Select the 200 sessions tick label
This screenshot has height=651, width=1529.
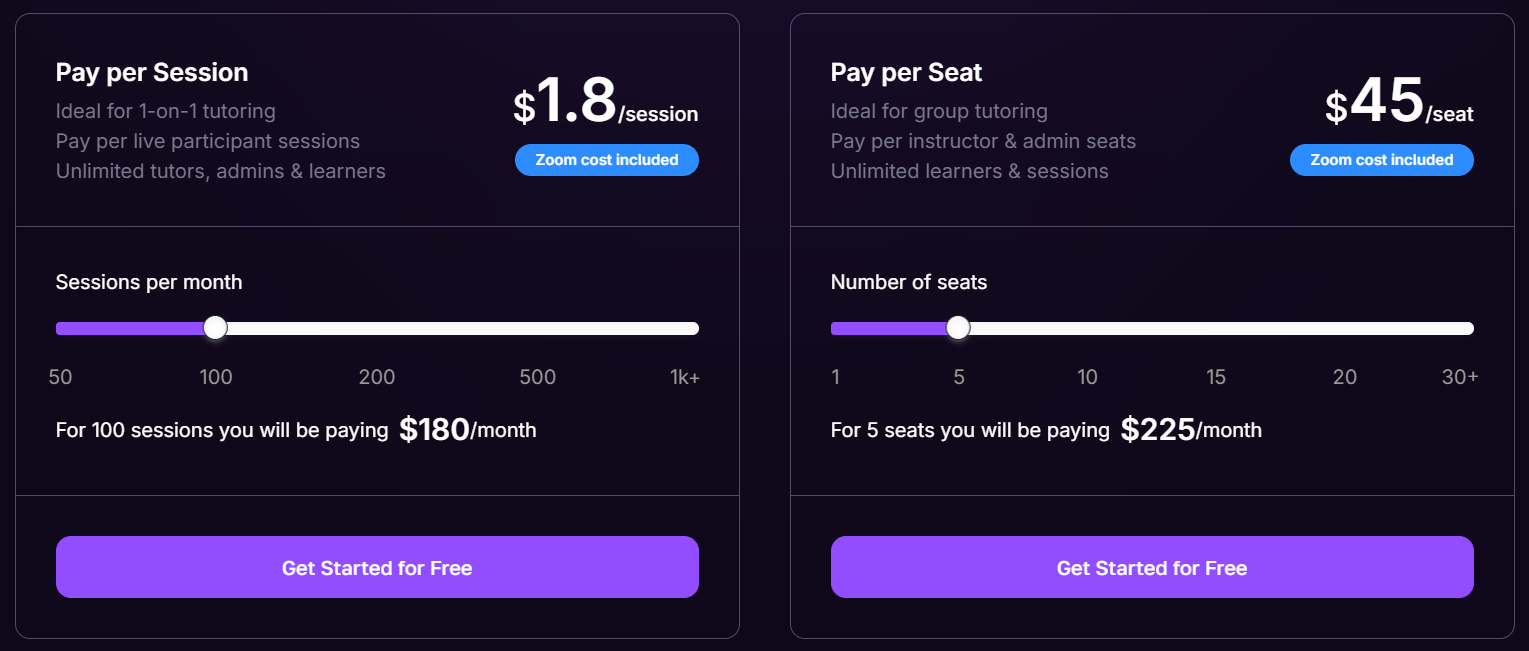(x=377, y=377)
